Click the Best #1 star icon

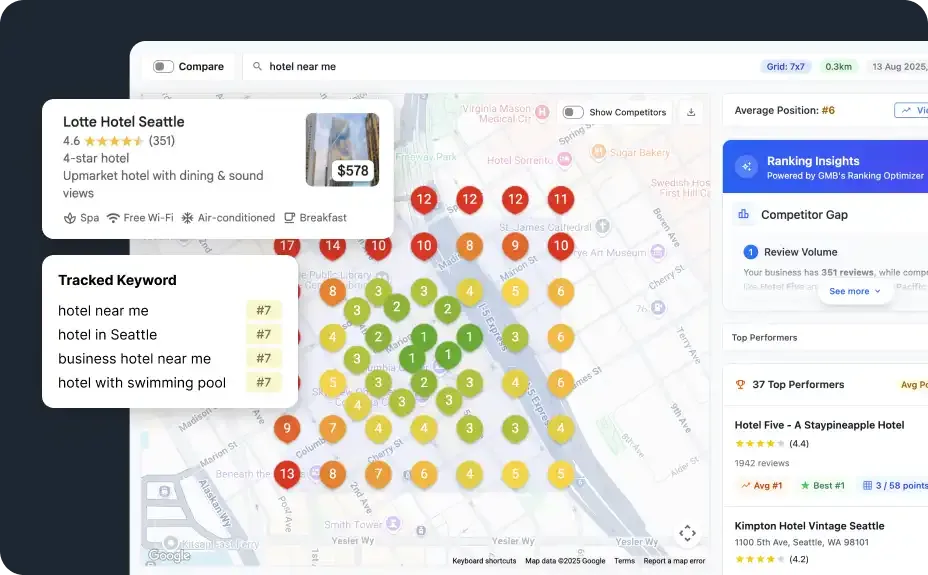(805, 486)
